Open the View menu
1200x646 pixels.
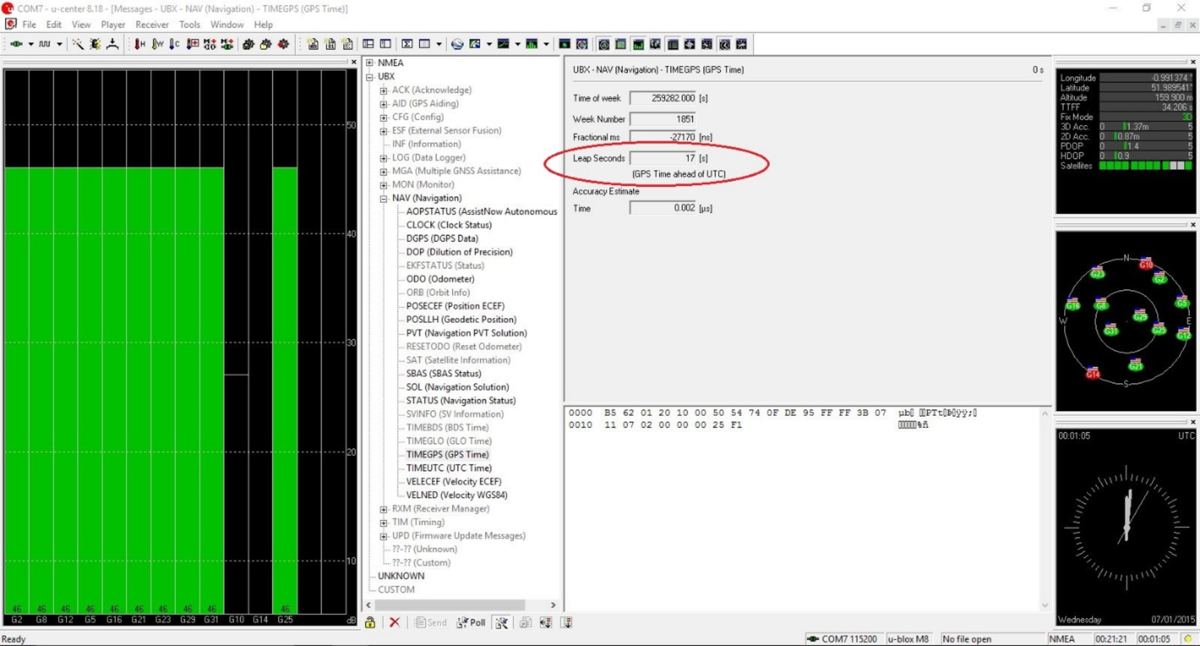81,24
